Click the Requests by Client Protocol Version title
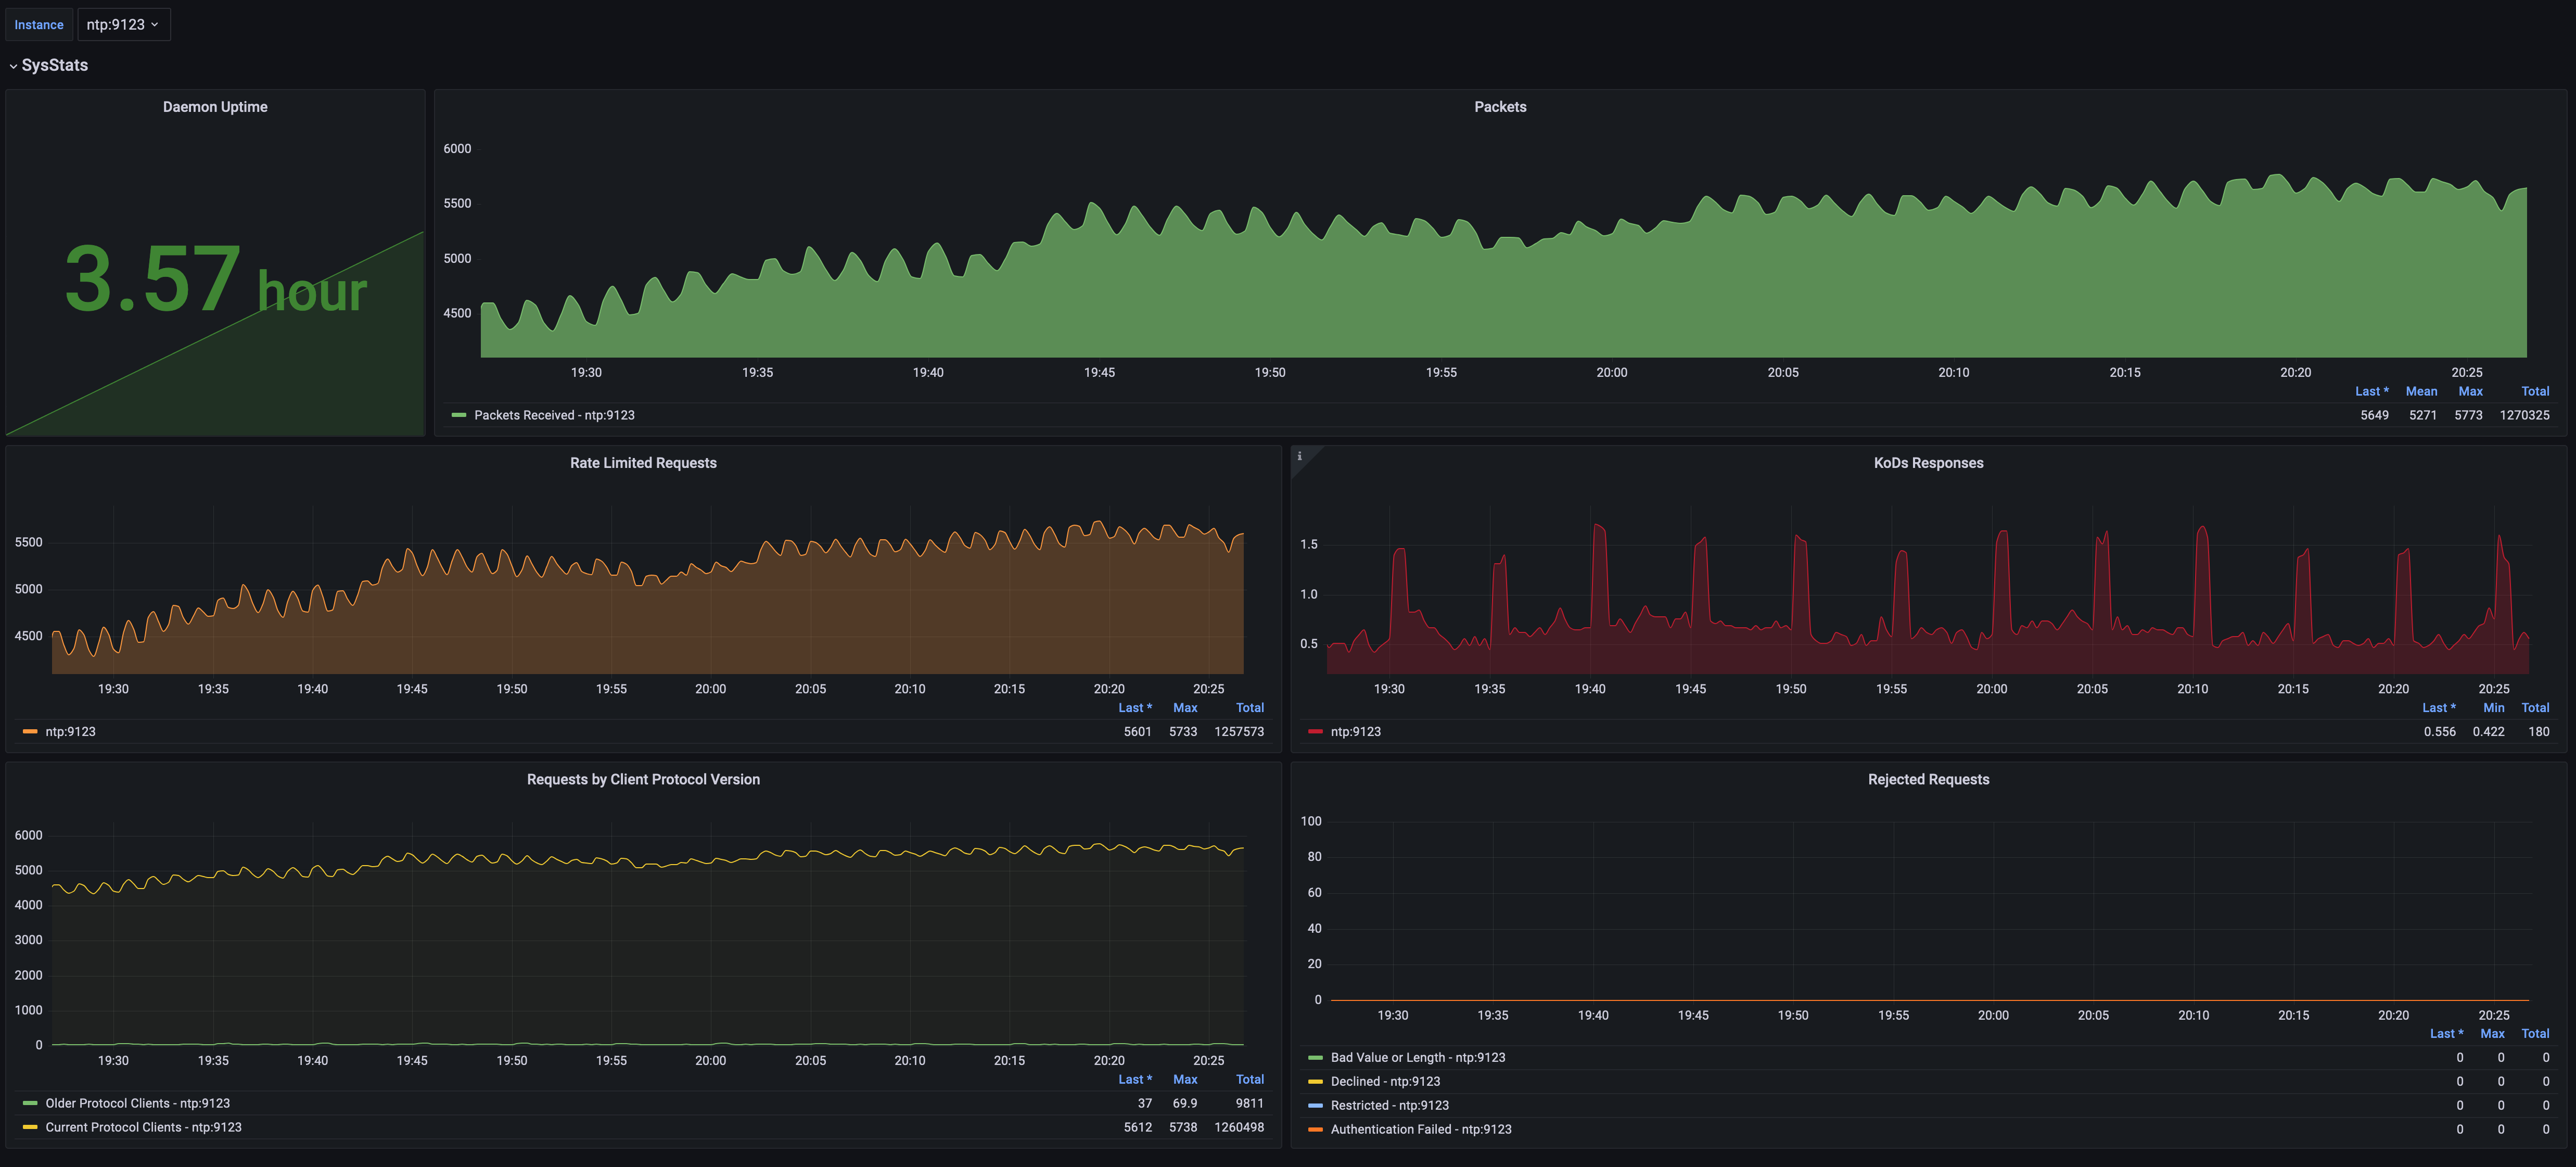This screenshot has width=2576, height=1167. click(643, 779)
